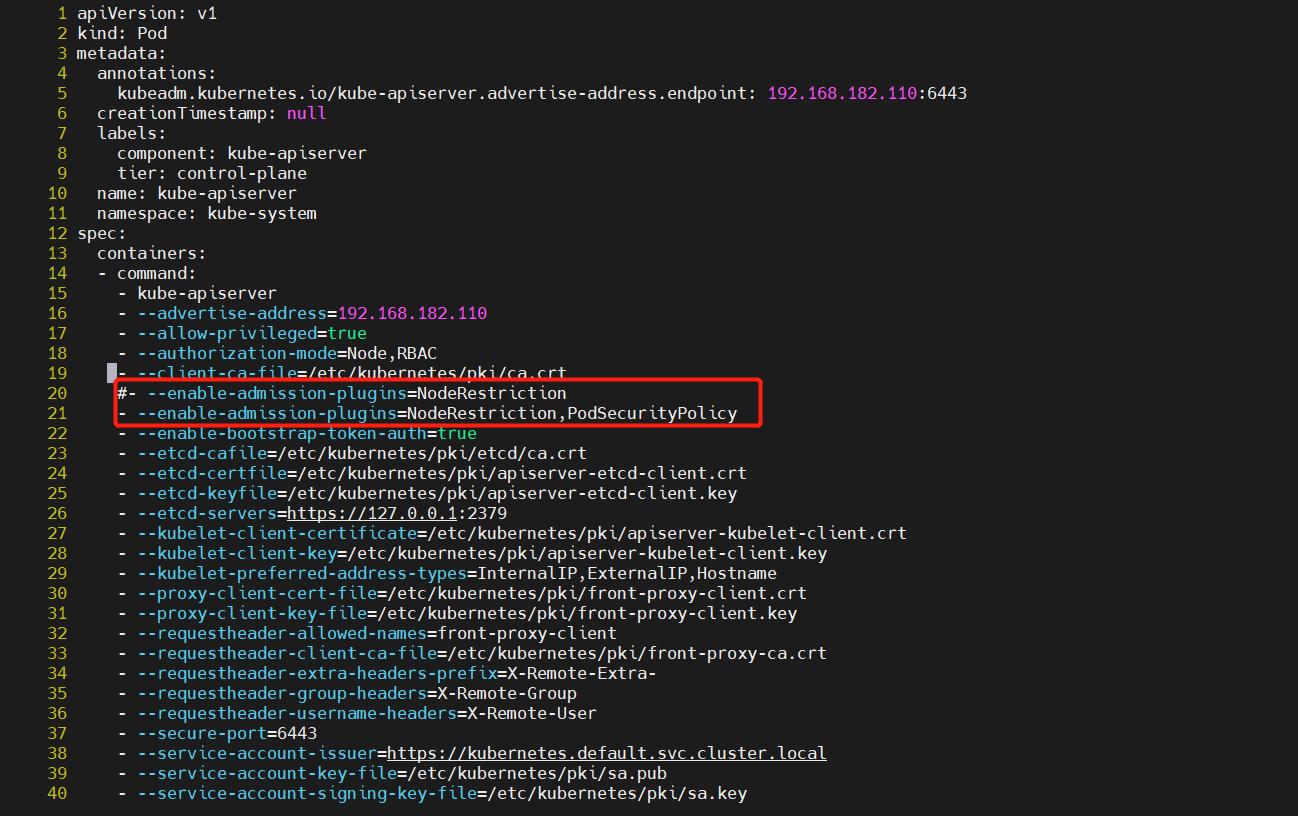Click the cursor block on line 19
Viewport: 1298px width, 816px height.
(110, 373)
